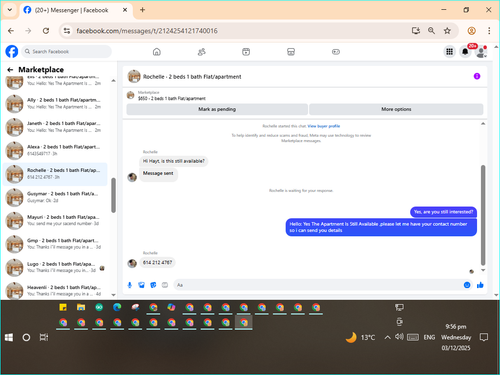Click the back arrow beside Marketplace
Screen dimensions: 500x375
[x=10, y=70]
